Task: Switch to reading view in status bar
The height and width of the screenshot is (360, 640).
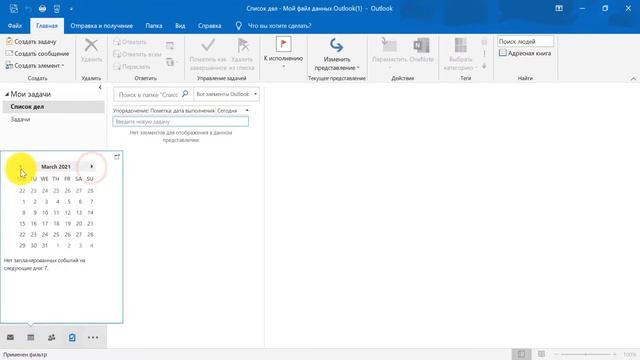Action: (541, 354)
